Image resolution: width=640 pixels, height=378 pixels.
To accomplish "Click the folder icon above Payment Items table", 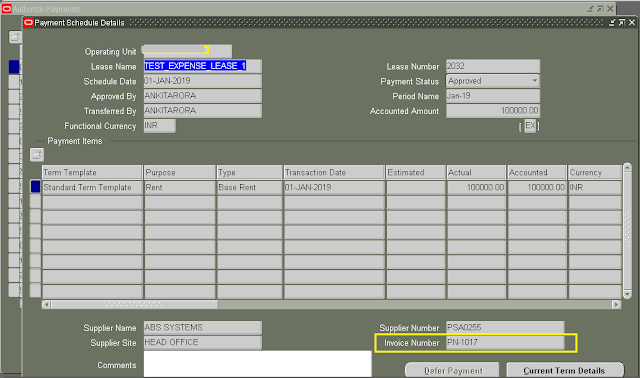I will [x=37, y=155].
